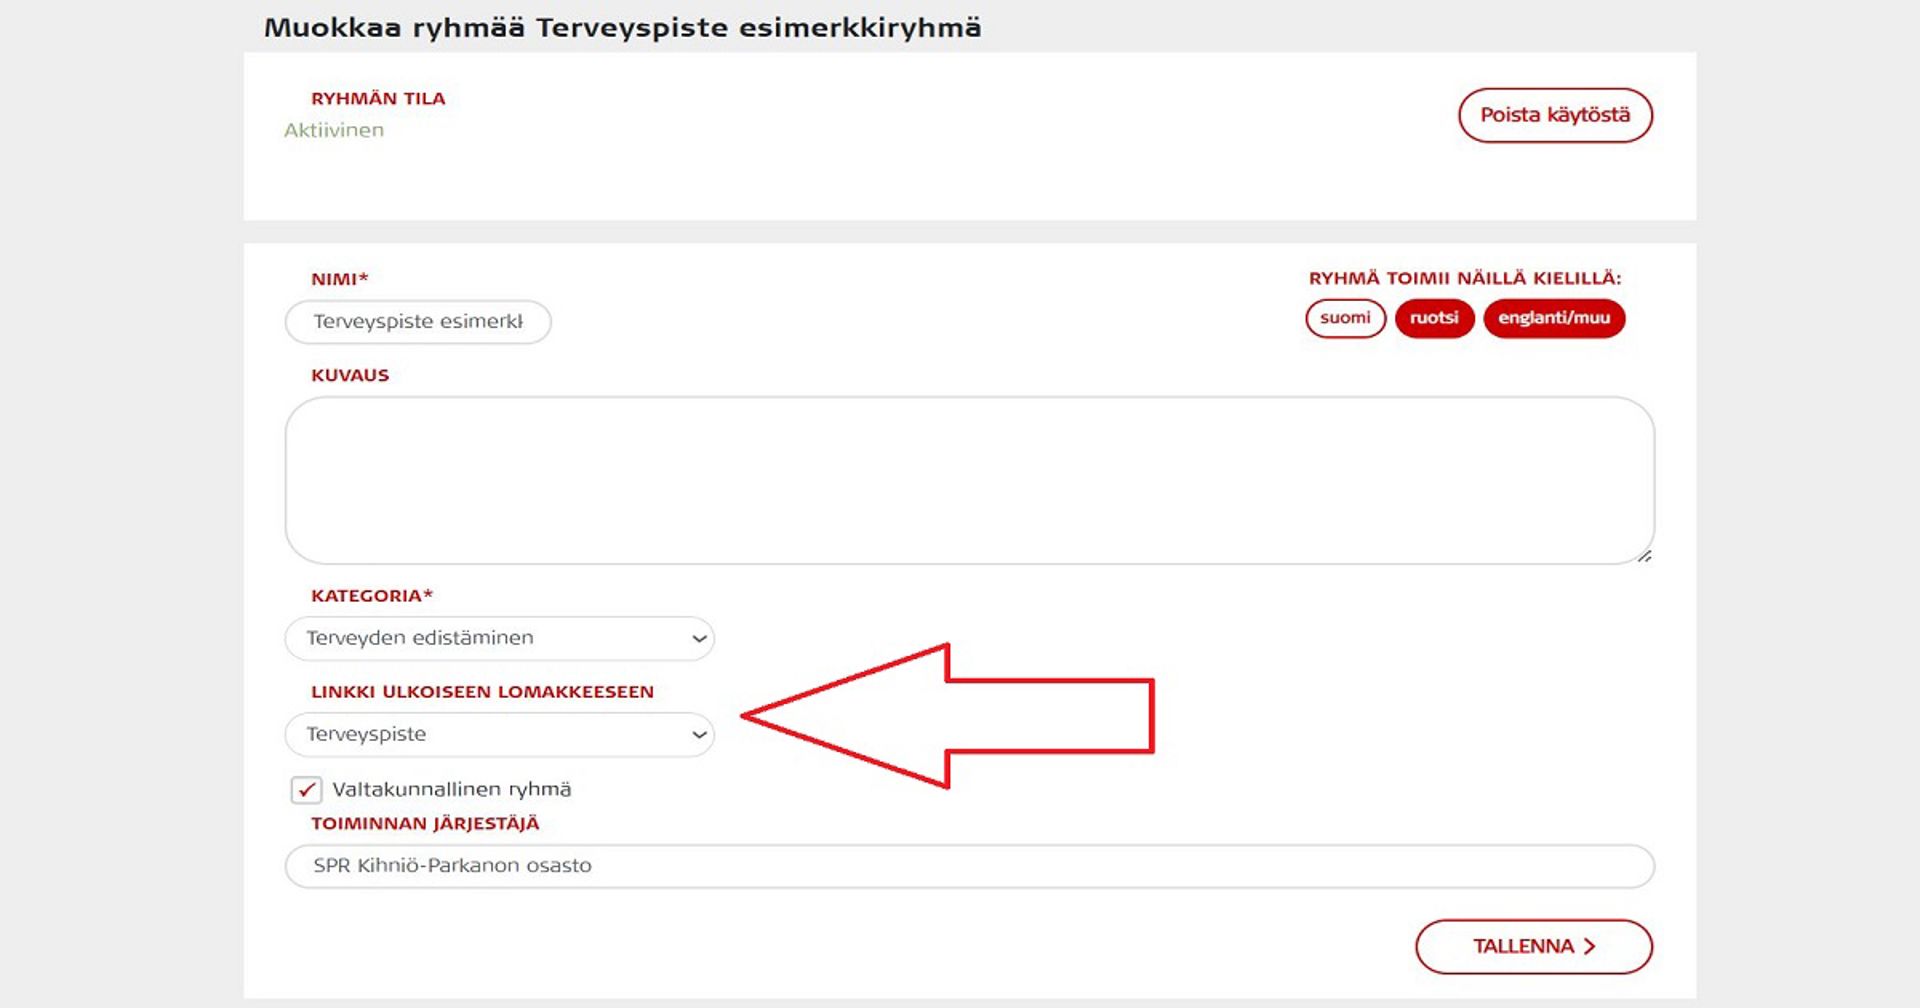Focus the empty Kuvaus description text area
Viewport: 1920px width, 1008px height.
pyautogui.click(x=968, y=480)
